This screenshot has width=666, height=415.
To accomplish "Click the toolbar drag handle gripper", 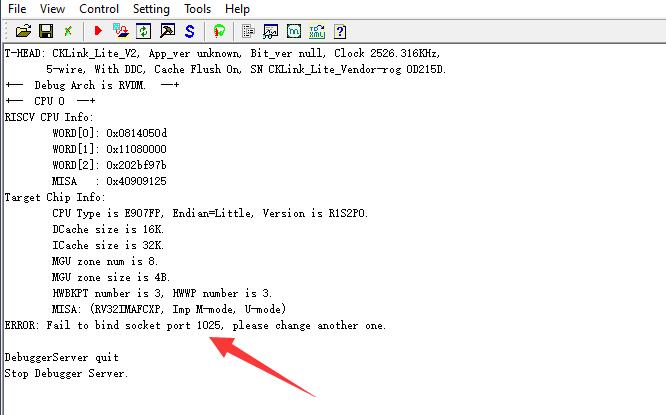I will (x=6, y=31).
